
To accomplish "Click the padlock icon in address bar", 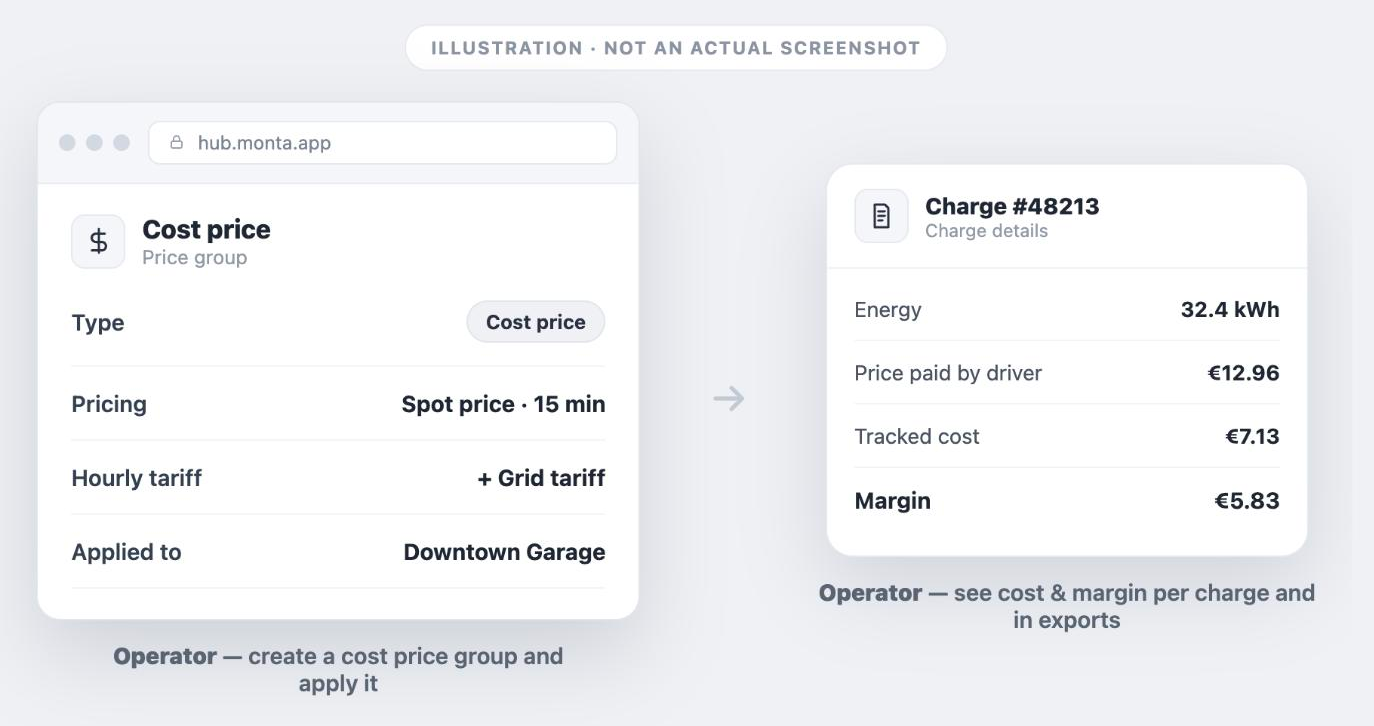I will (177, 142).
